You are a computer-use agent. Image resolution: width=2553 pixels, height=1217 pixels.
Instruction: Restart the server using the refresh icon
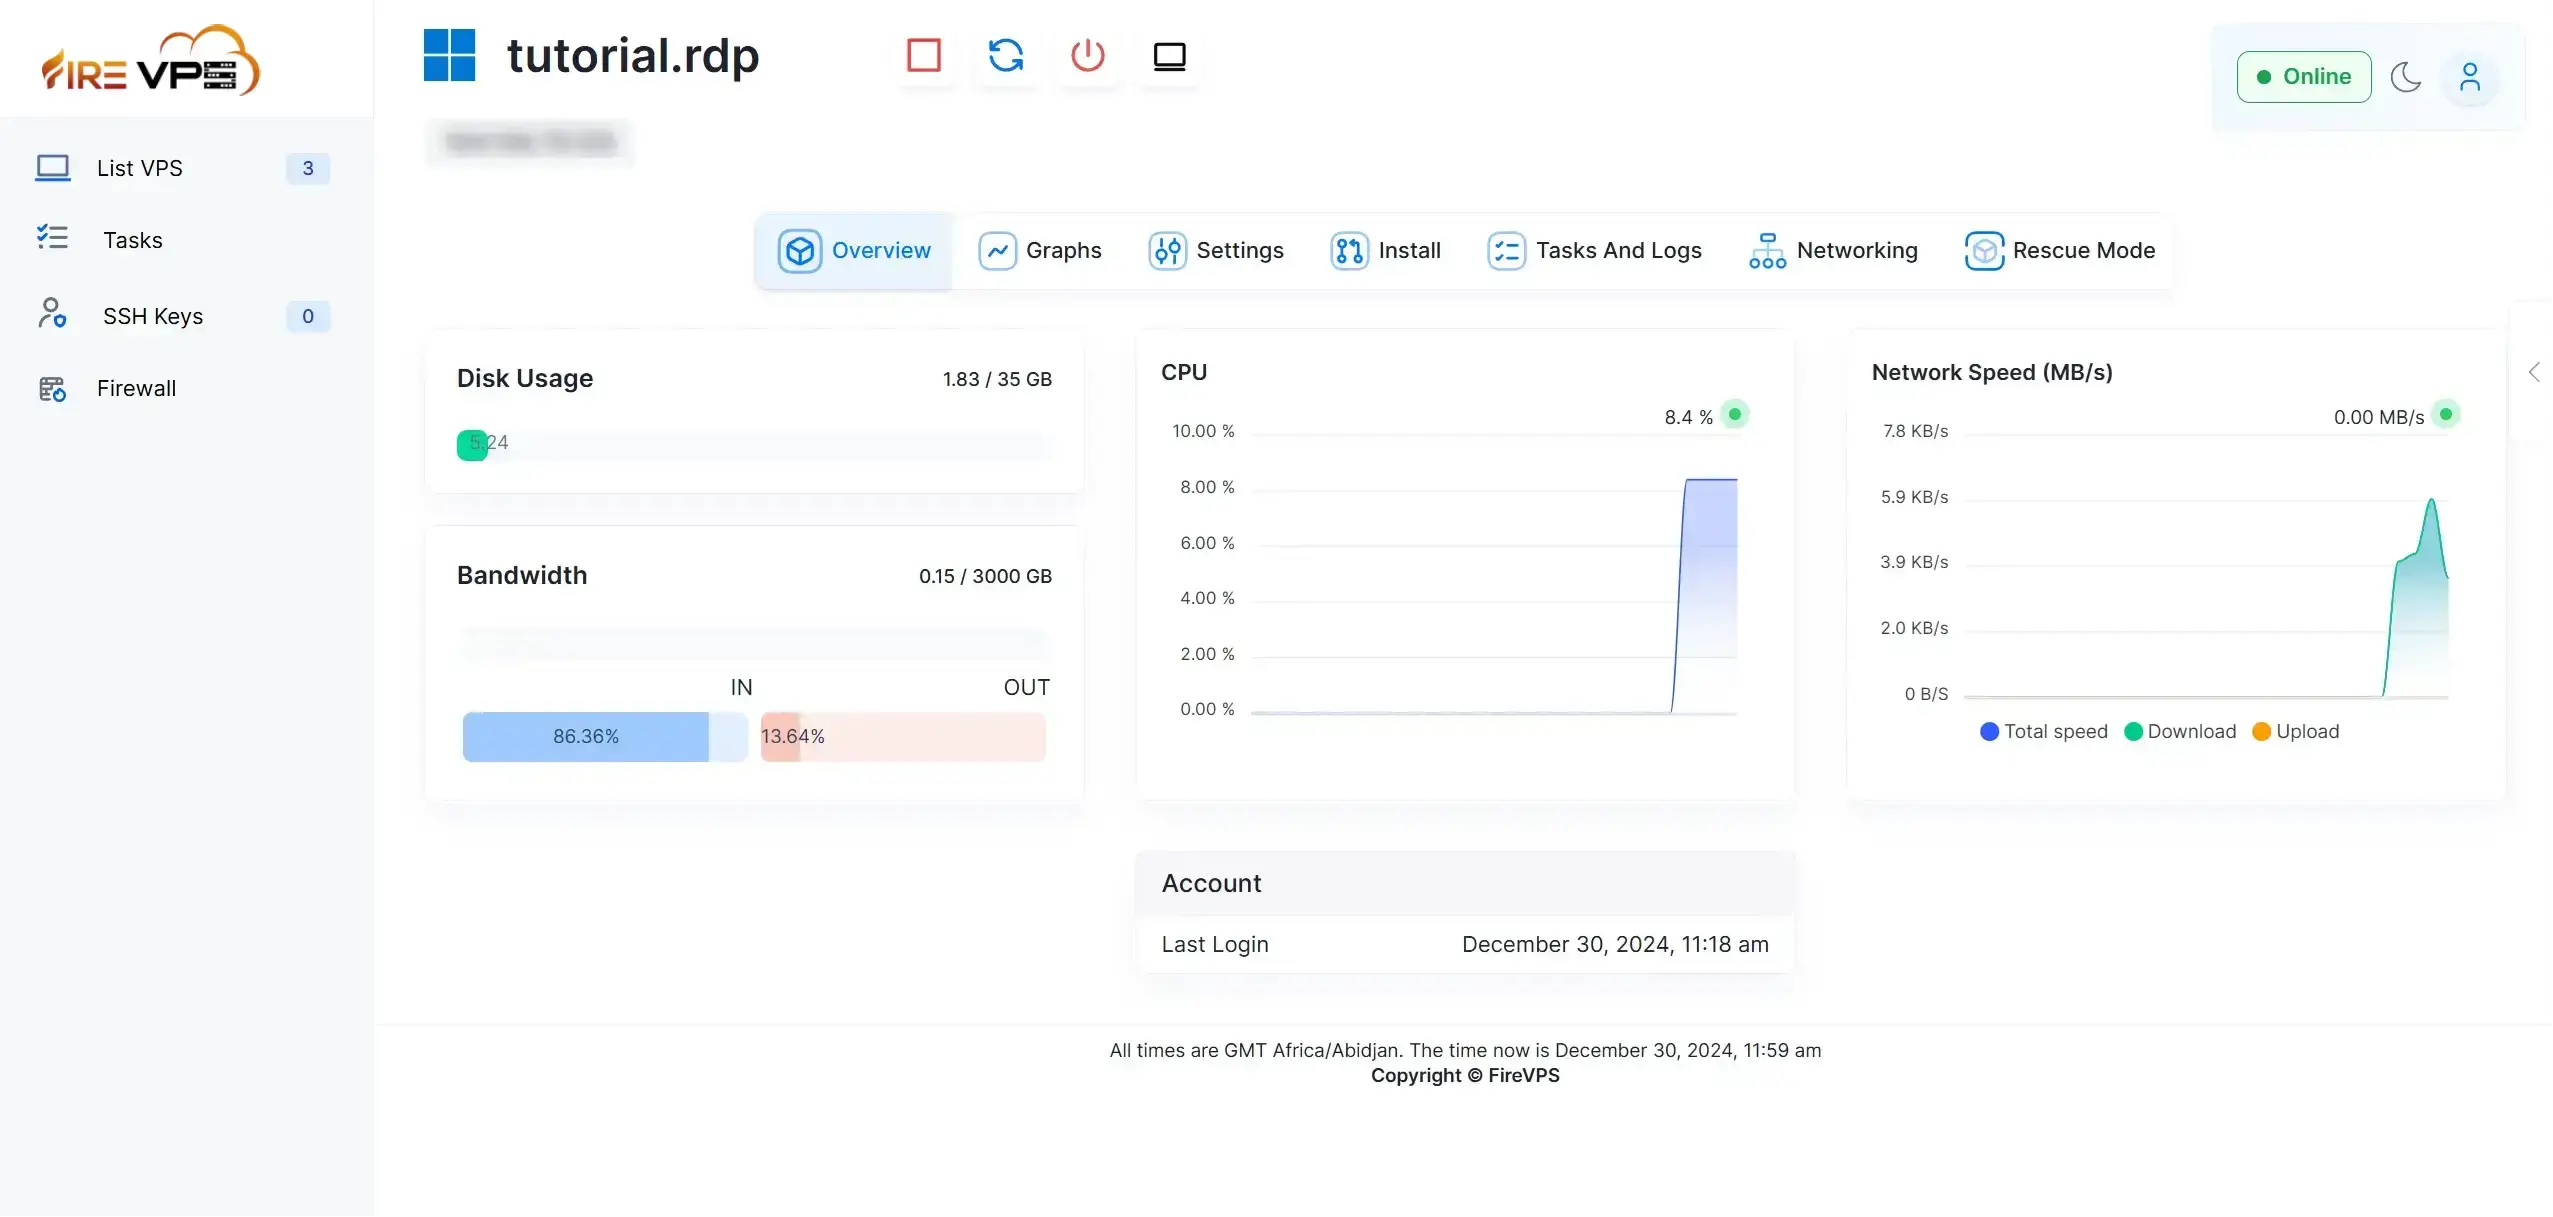[1005, 56]
